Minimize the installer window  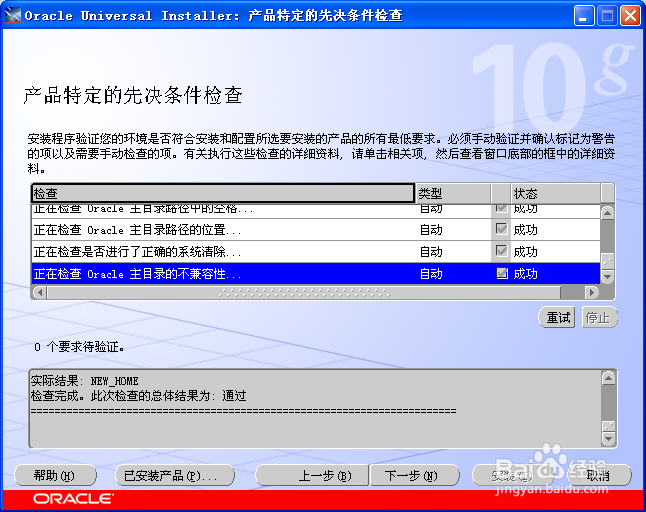584,16
